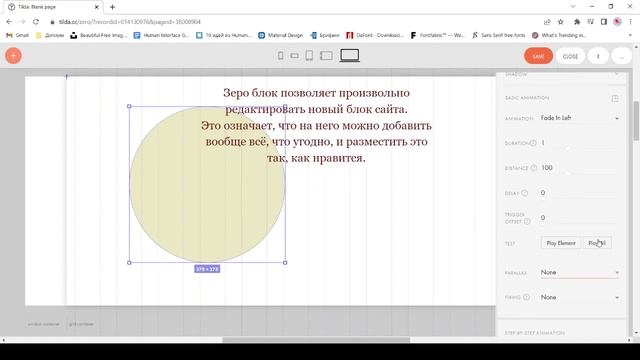Image resolution: width=640 pixels, height=360 pixels.
Task: Open the Chrome three-dot menu
Action: pos(630,22)
